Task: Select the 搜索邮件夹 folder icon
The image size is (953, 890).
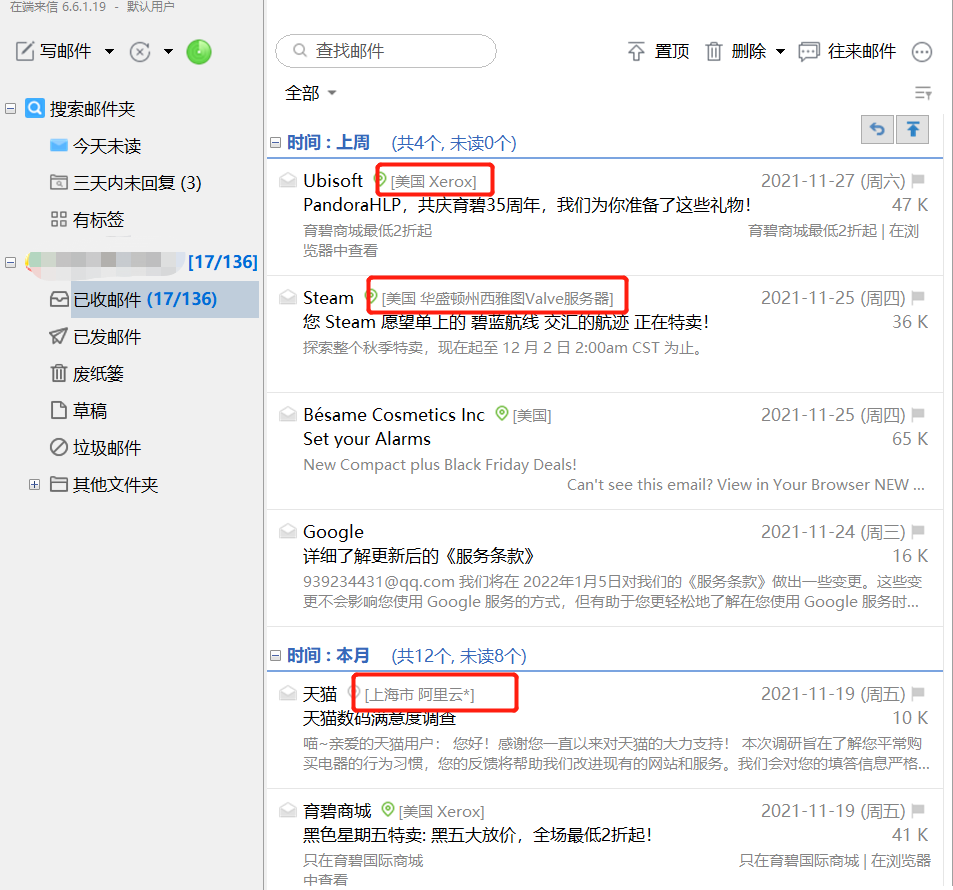Action: [x=35, y=108]
